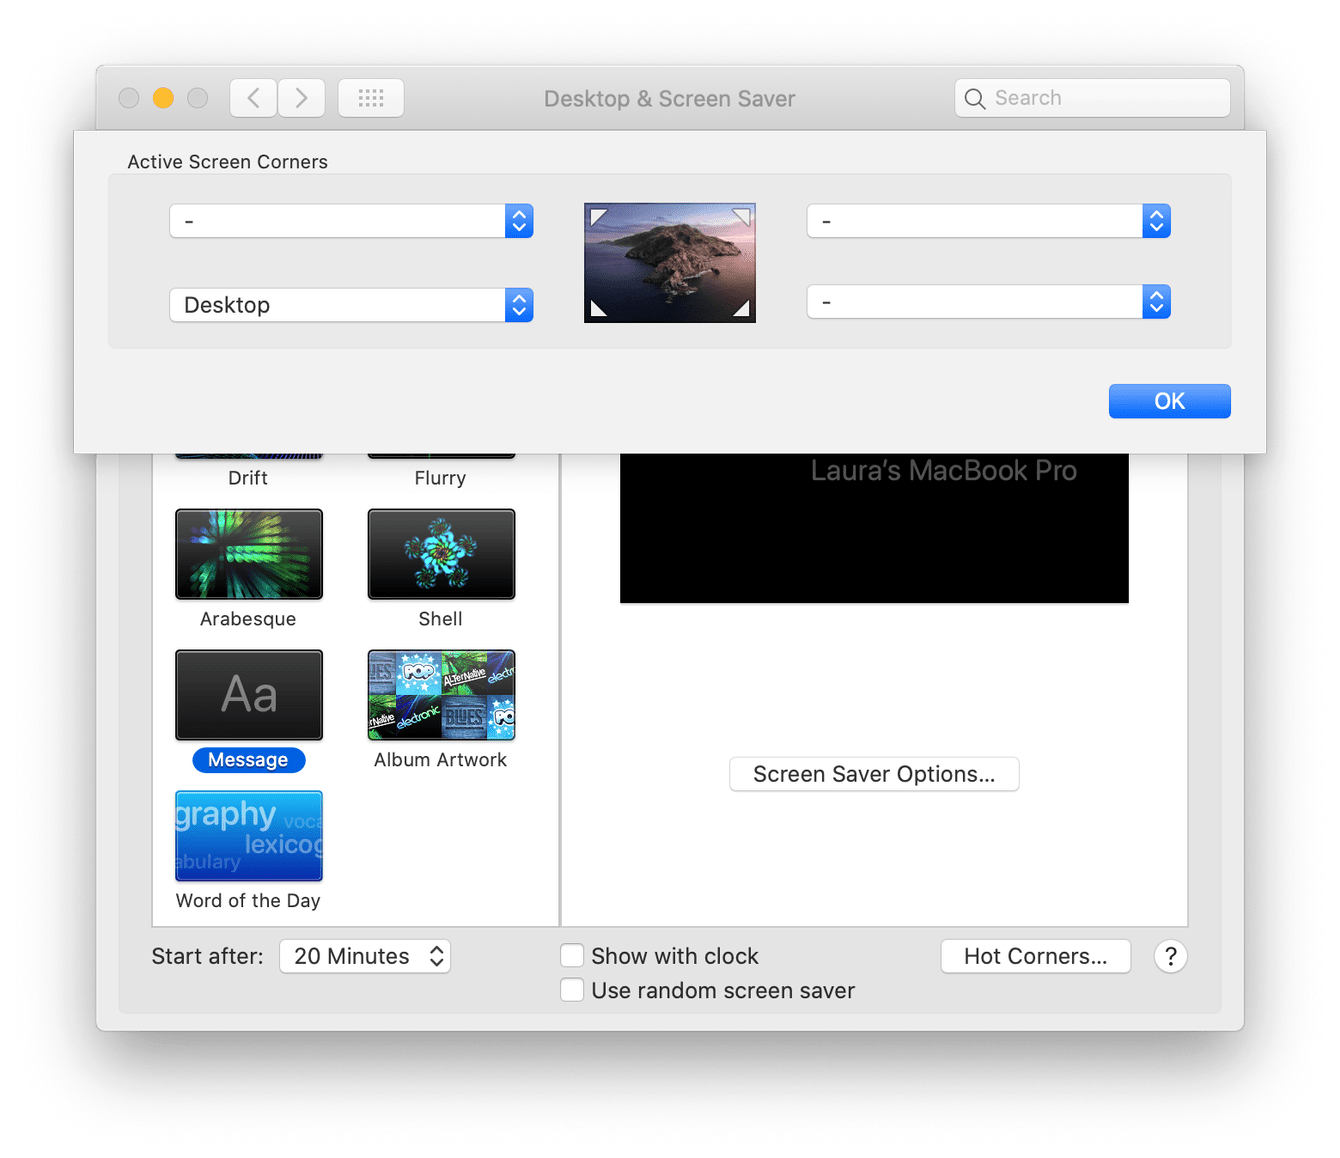Check Use random screen saver
This screenshot has height=1158, width=1340.
pos(572,989)
